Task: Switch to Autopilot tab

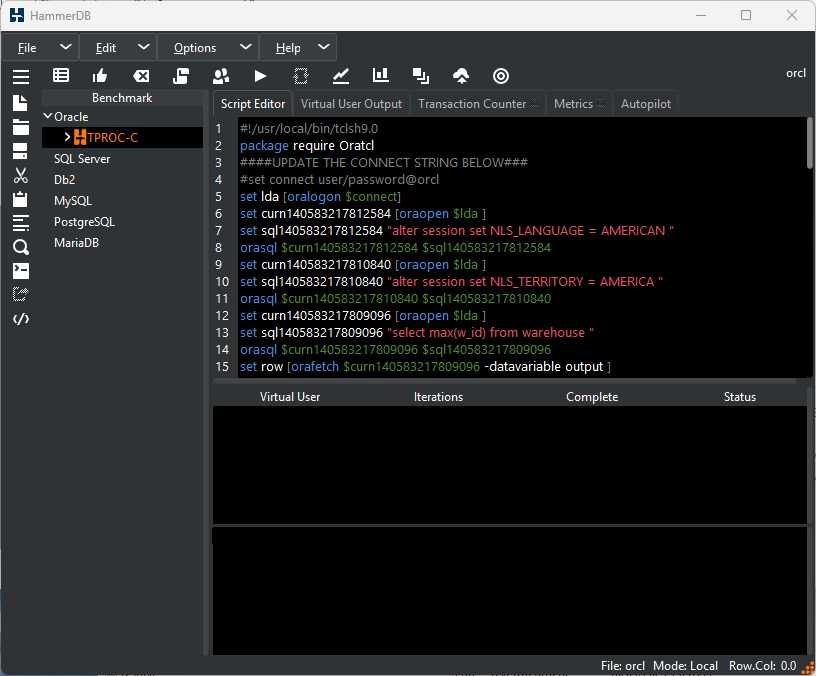Action: (x=646, y=104)
